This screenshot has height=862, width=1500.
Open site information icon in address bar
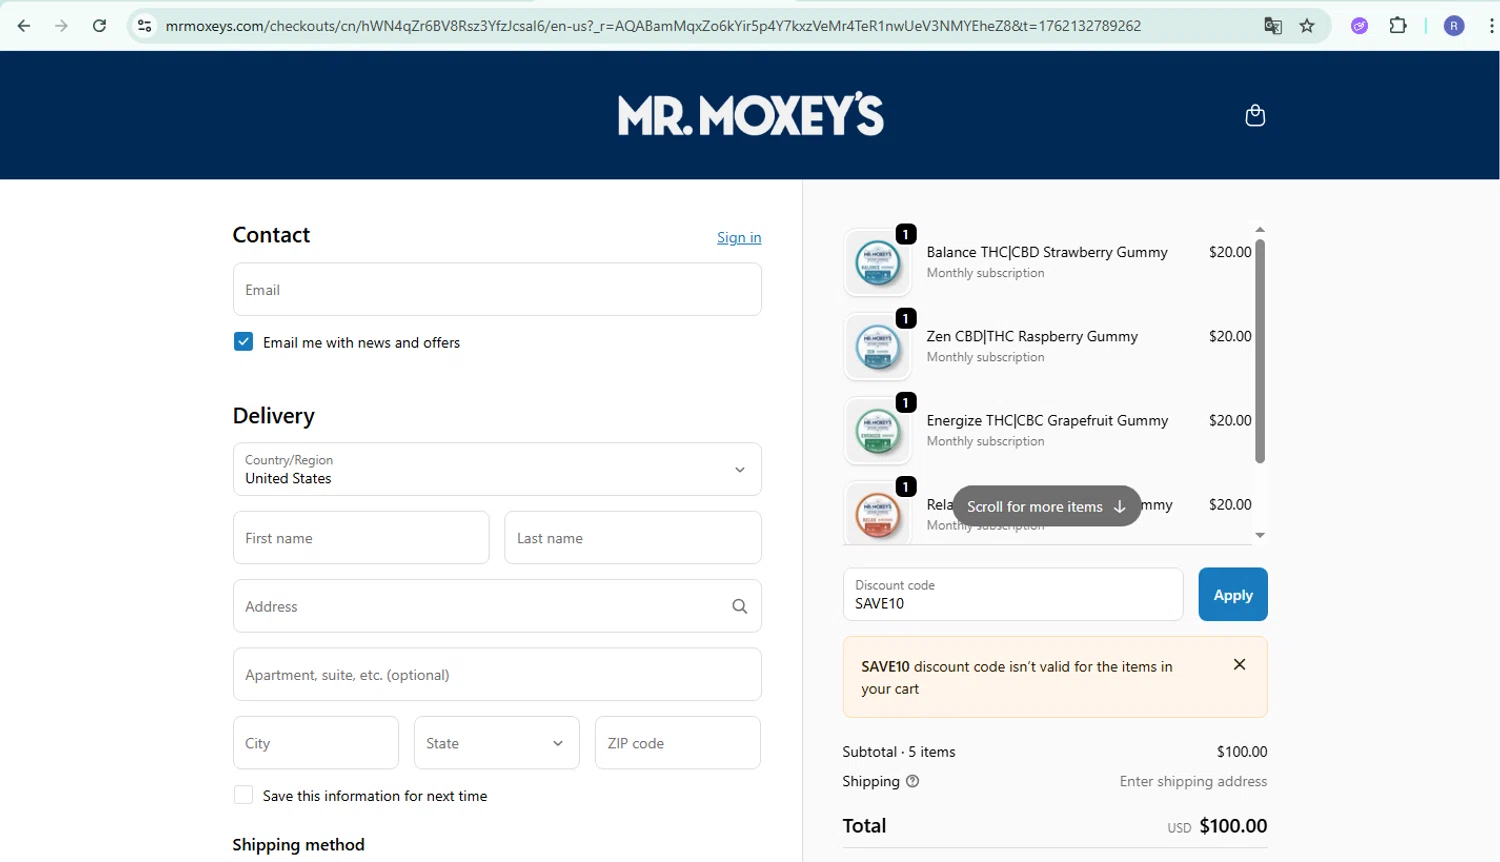pos(145,26)
